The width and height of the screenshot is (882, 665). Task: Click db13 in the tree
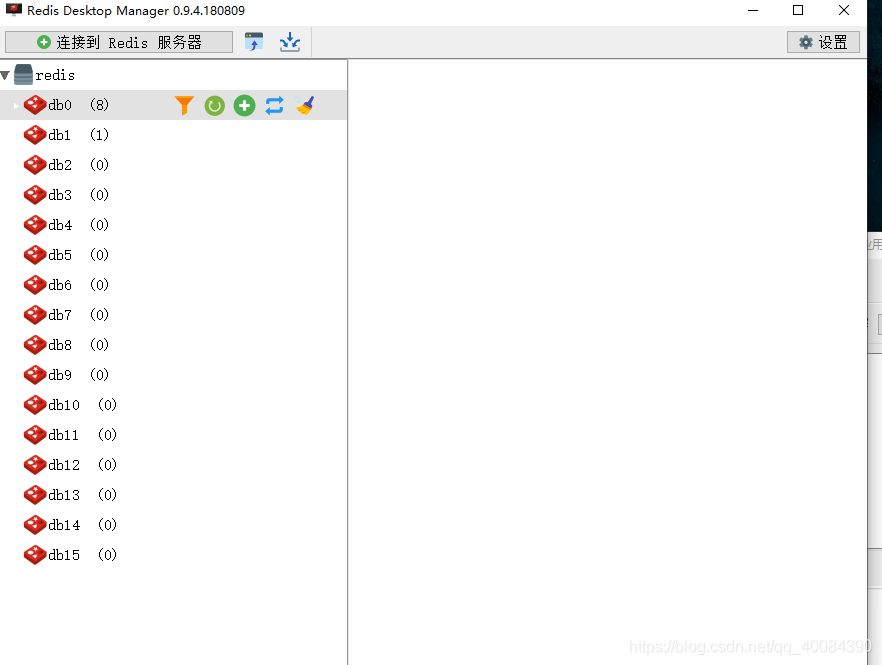[x=63, y=495]
